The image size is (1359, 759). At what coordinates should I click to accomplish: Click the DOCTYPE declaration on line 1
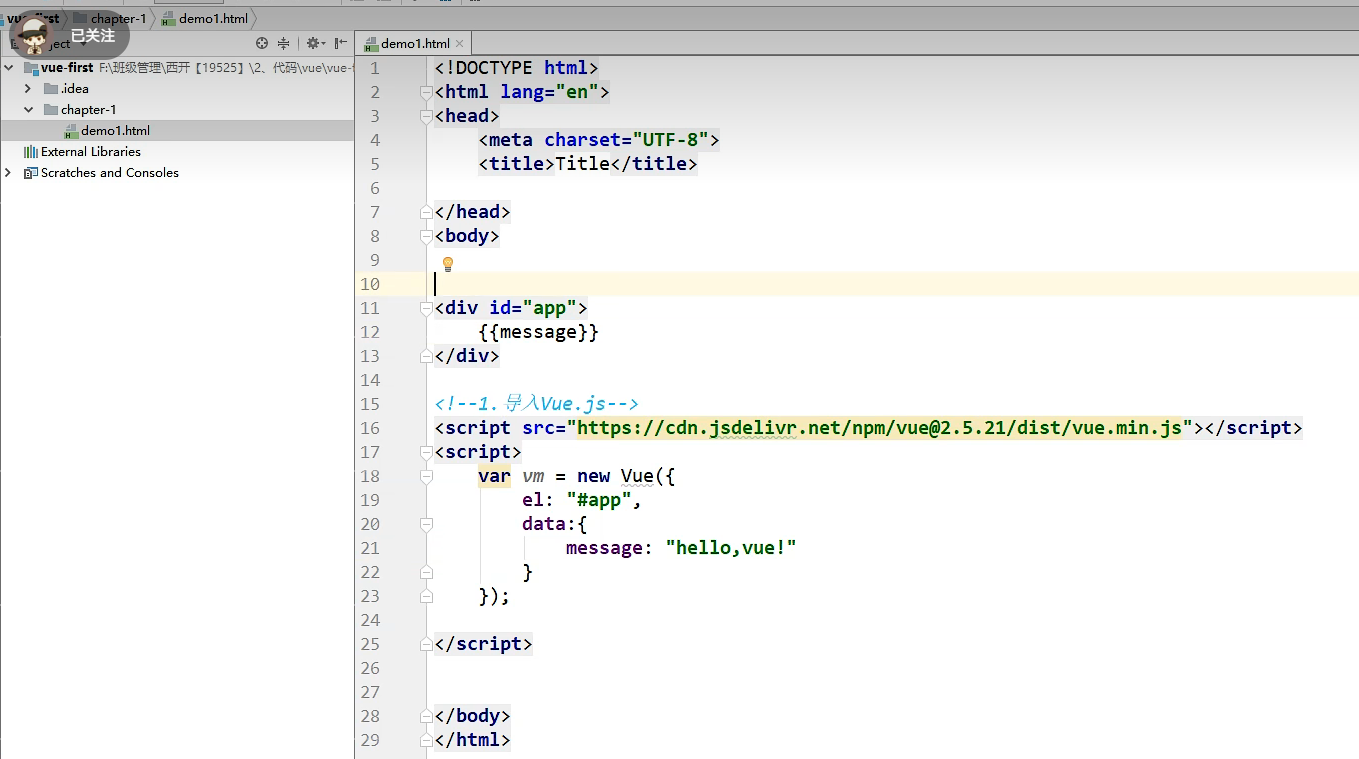click(x=516, y=68)
